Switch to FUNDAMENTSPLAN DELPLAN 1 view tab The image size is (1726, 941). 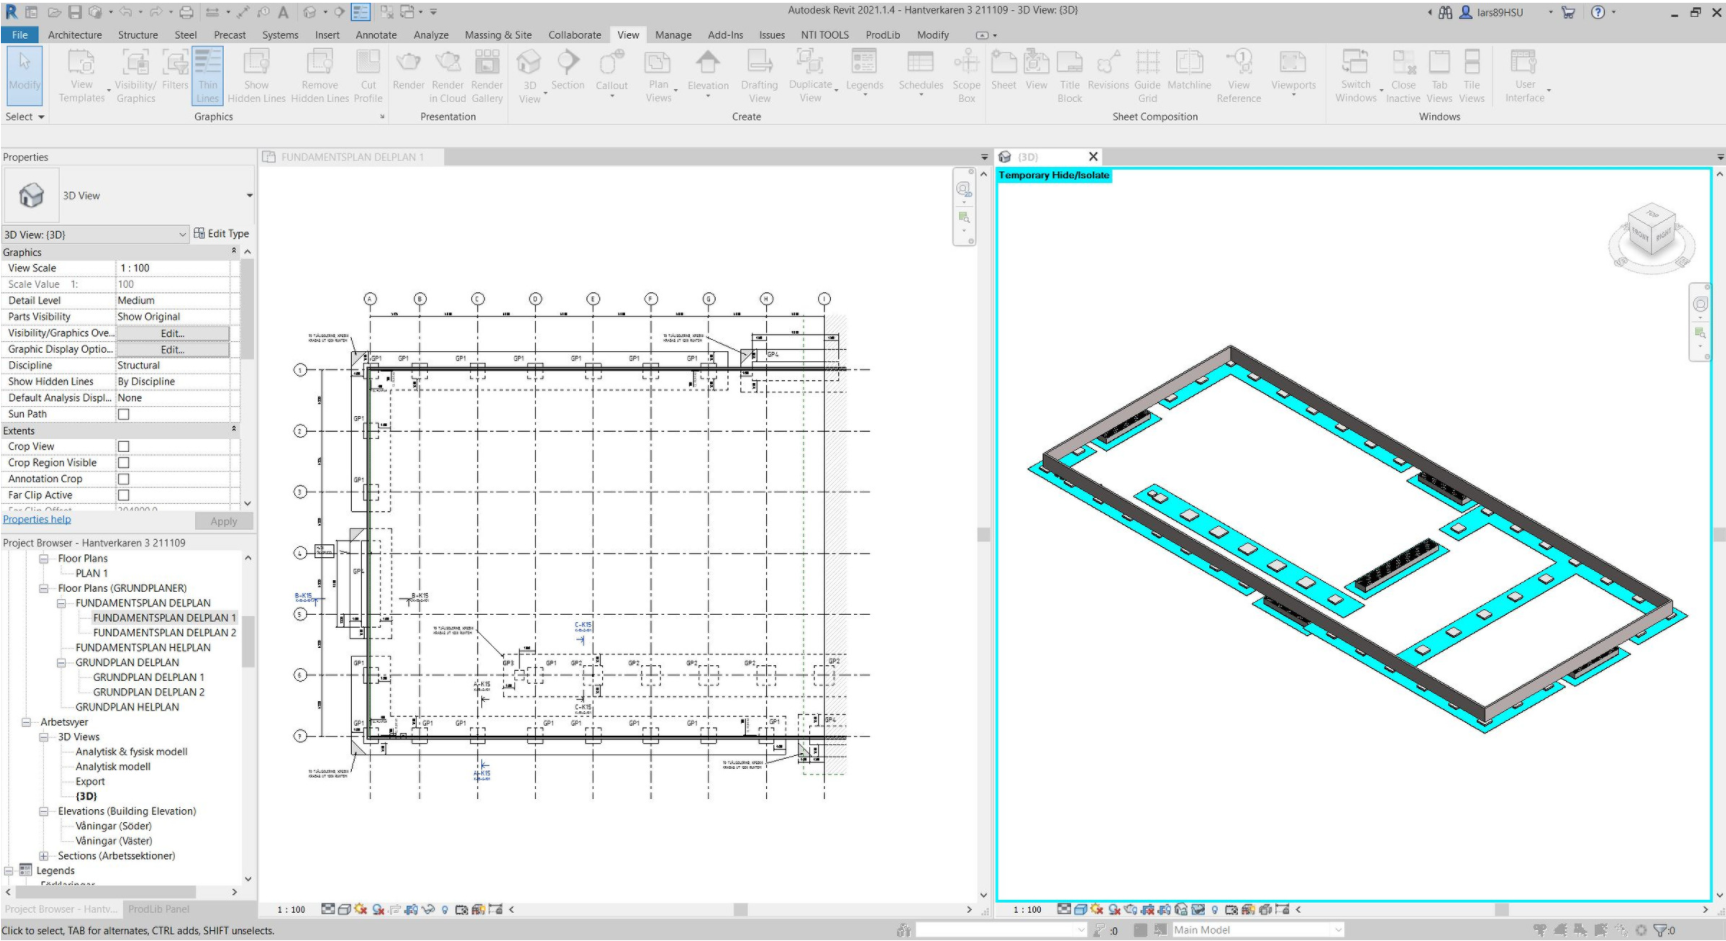[x=351, y=157]
